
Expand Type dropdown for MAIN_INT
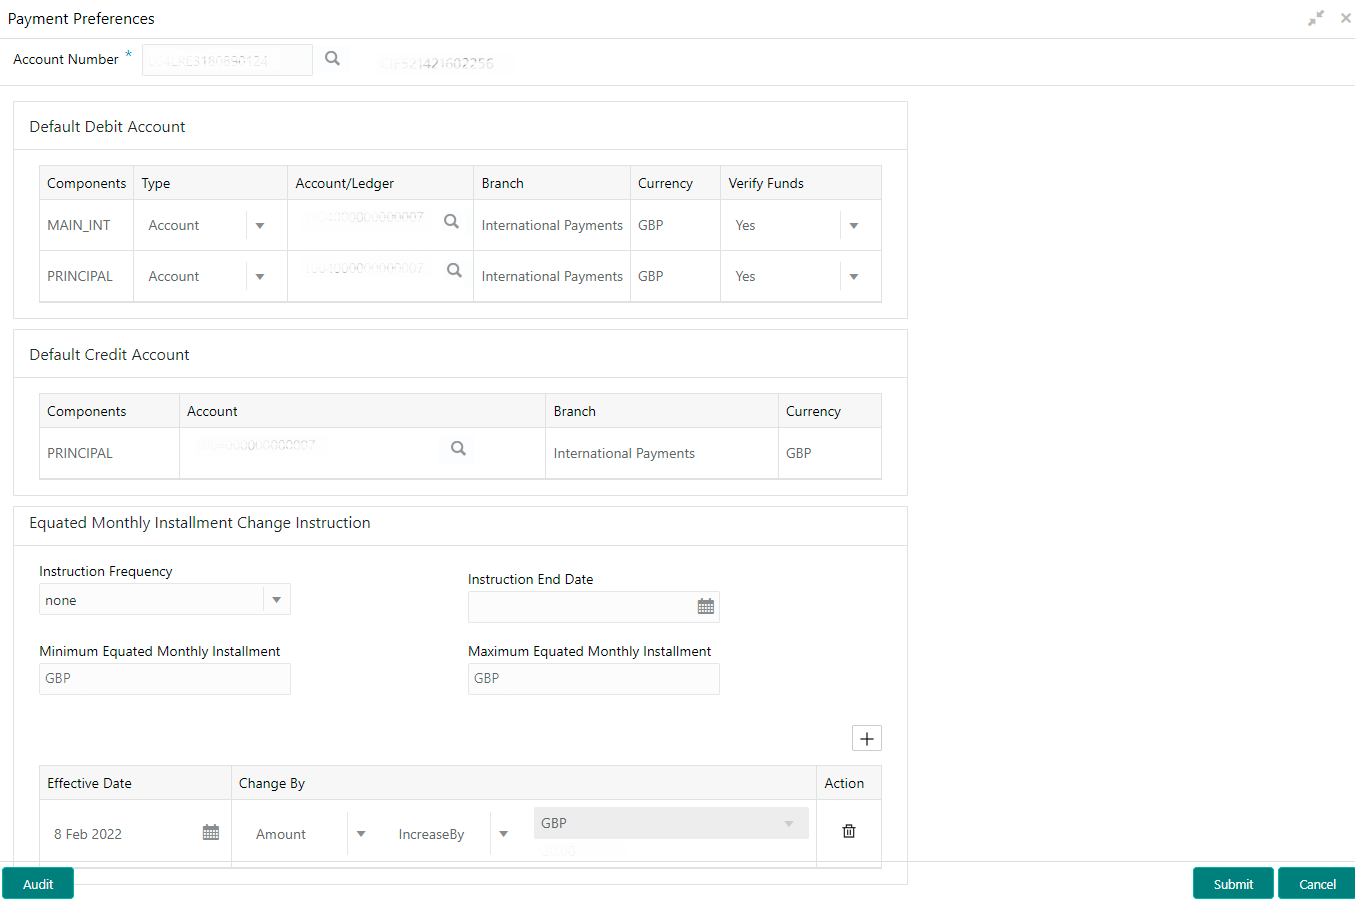(x=260, y=226)
